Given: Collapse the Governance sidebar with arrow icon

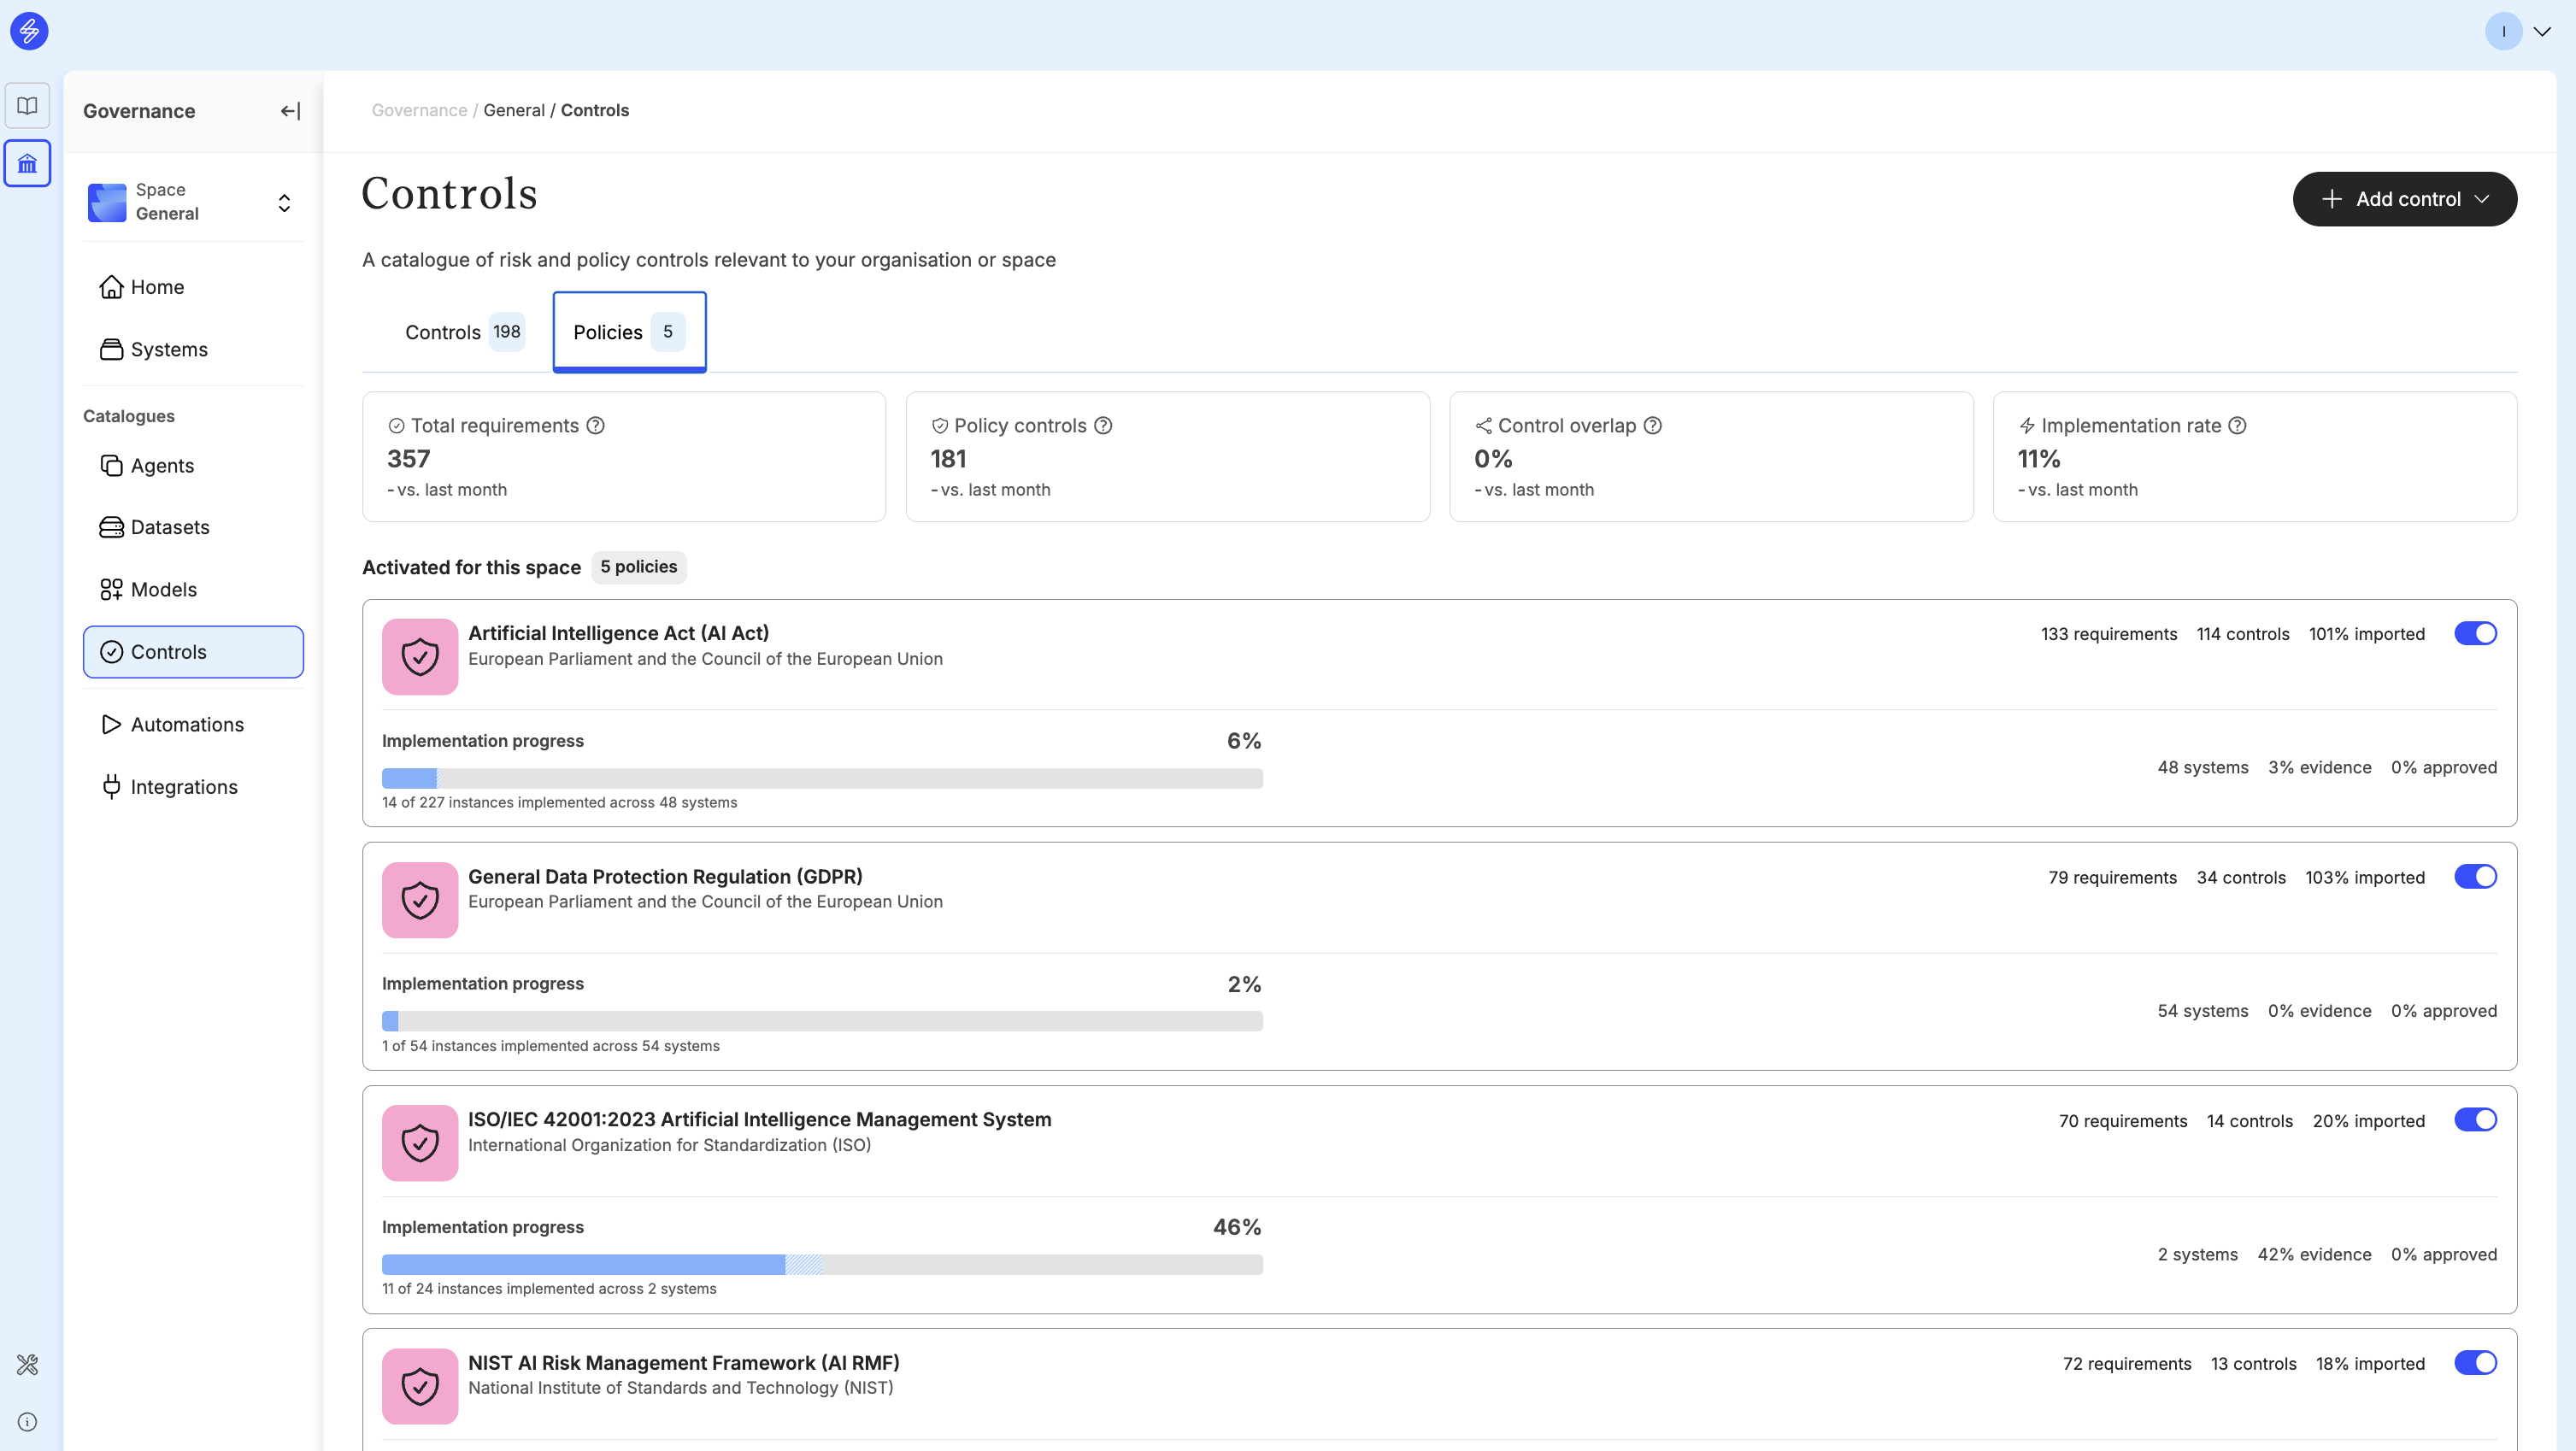Looking at the screenshot, I should 290,111.
